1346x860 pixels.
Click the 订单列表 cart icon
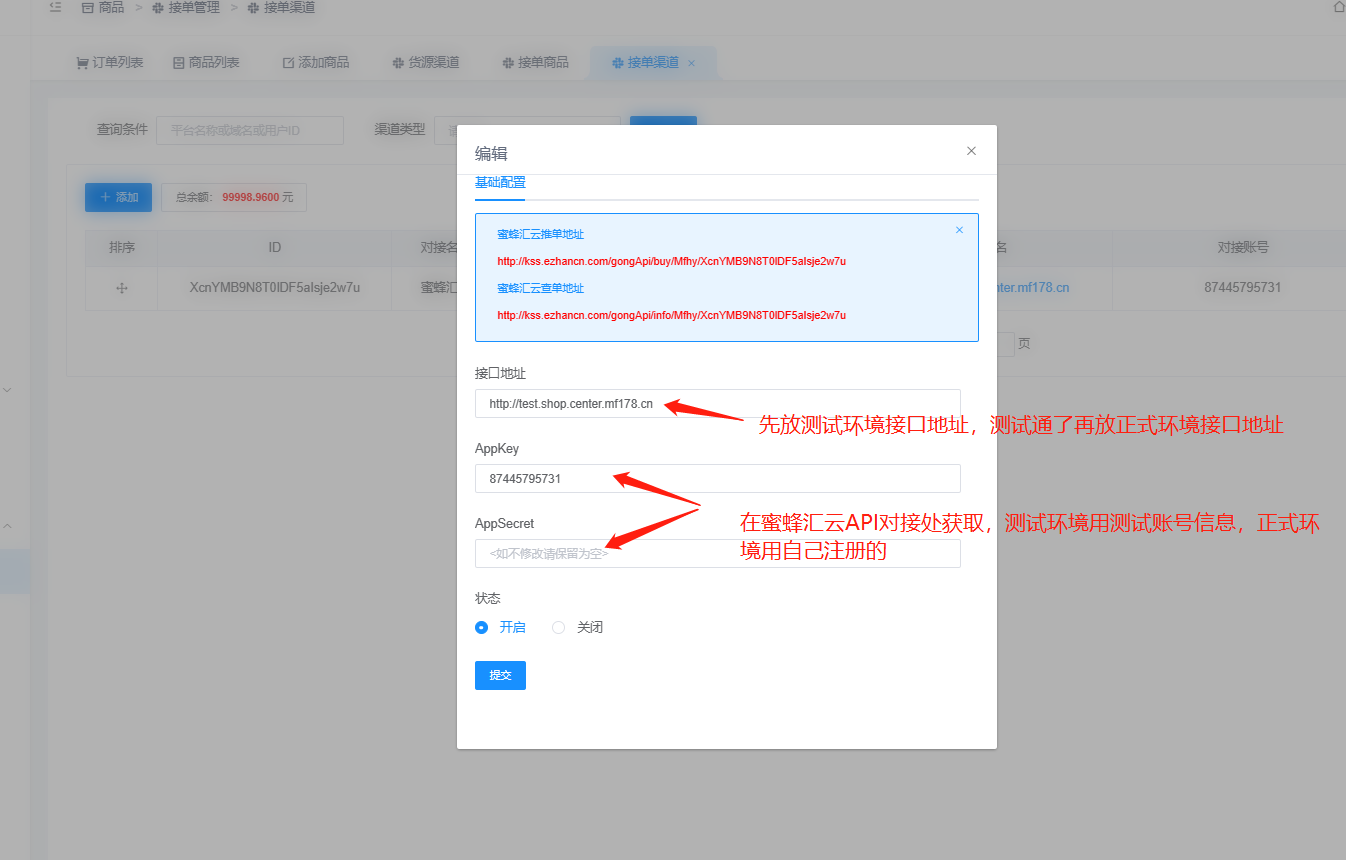coord(82,63)
